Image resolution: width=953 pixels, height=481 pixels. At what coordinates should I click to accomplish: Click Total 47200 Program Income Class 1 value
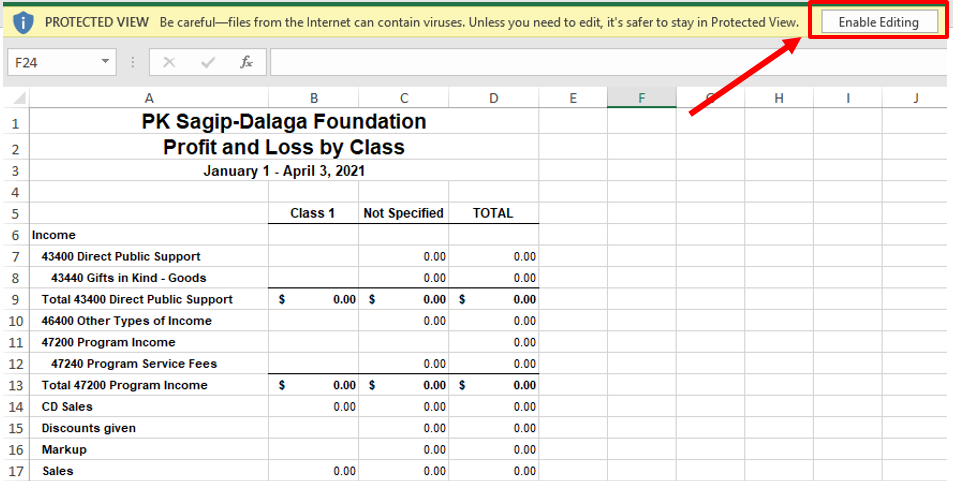314,385
